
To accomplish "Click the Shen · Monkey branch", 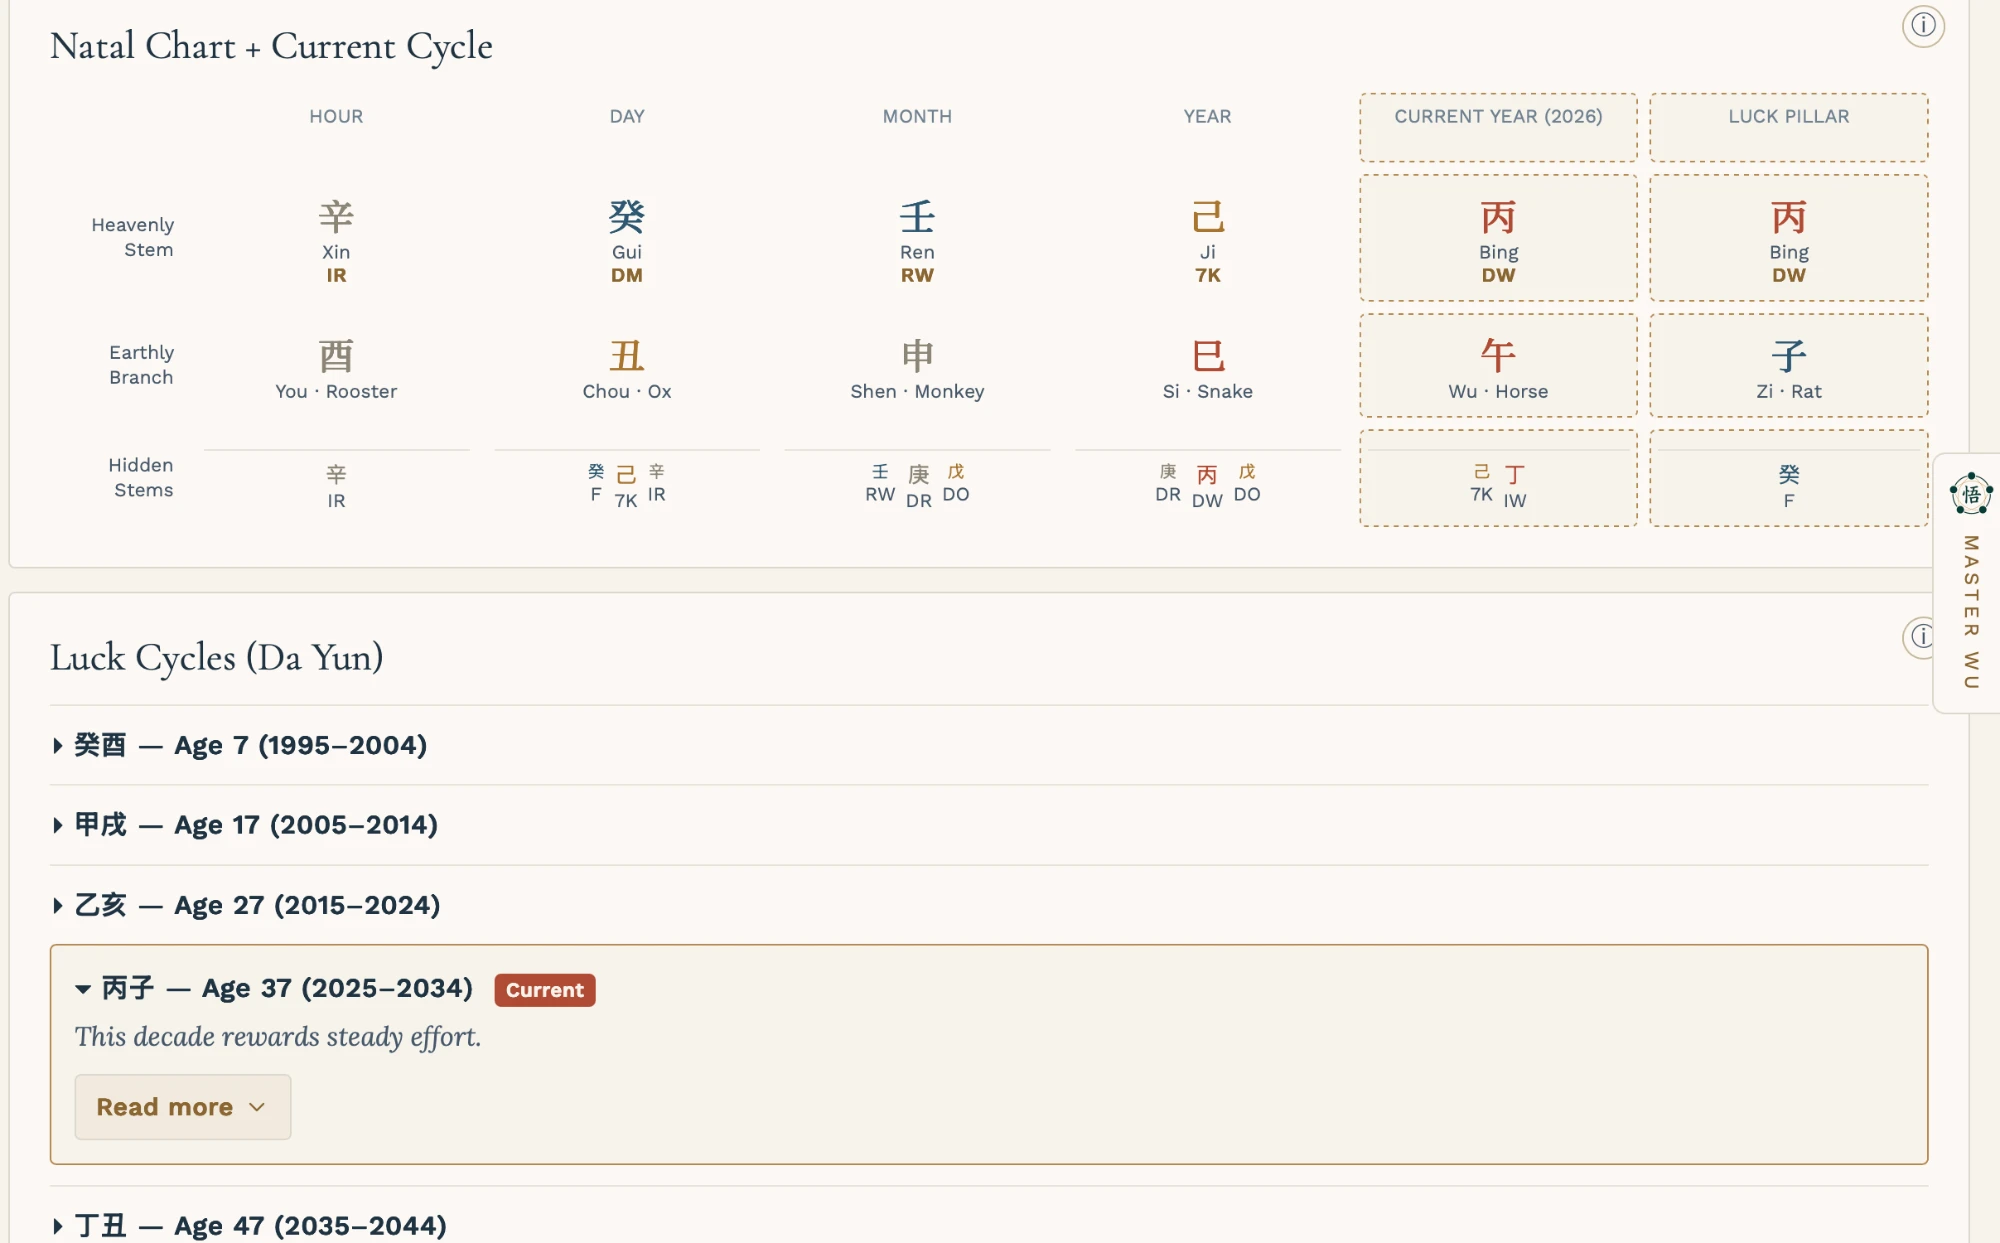I will [x=917, y=369].
